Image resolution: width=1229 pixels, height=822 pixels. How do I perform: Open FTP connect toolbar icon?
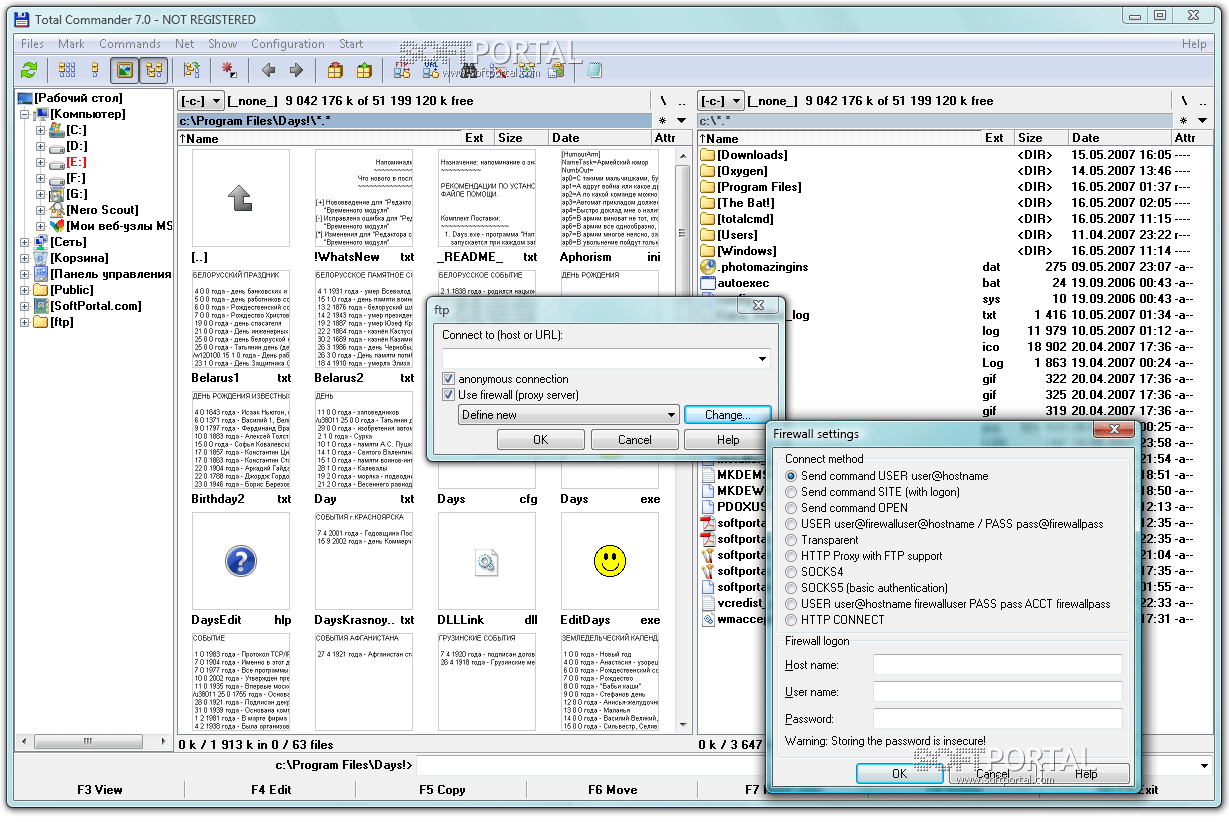pos(403,70)
